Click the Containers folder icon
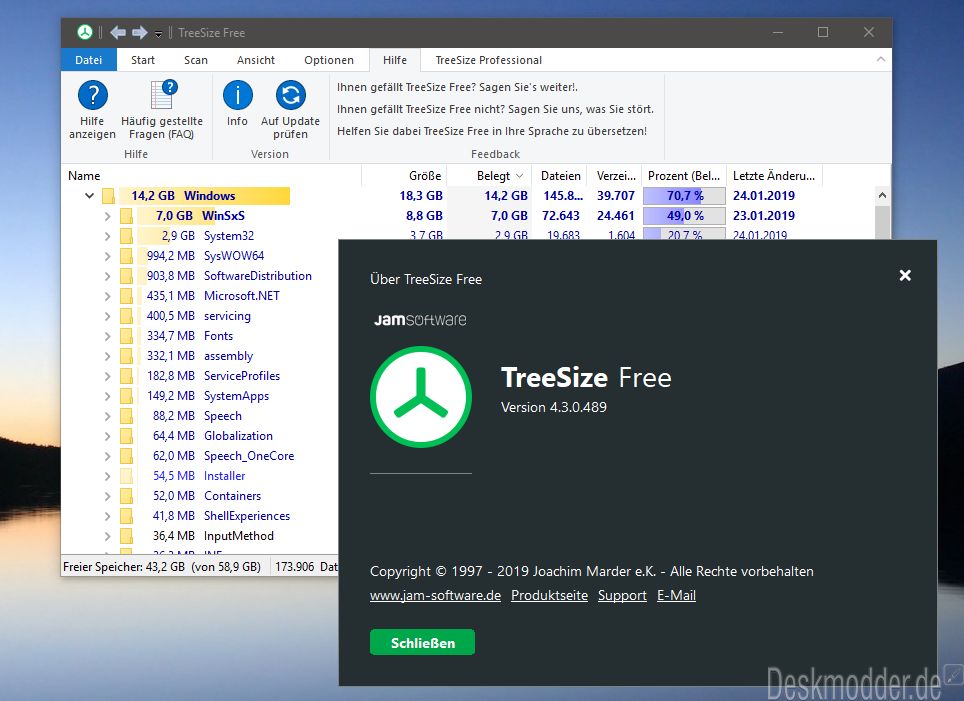 pos(127,496)
